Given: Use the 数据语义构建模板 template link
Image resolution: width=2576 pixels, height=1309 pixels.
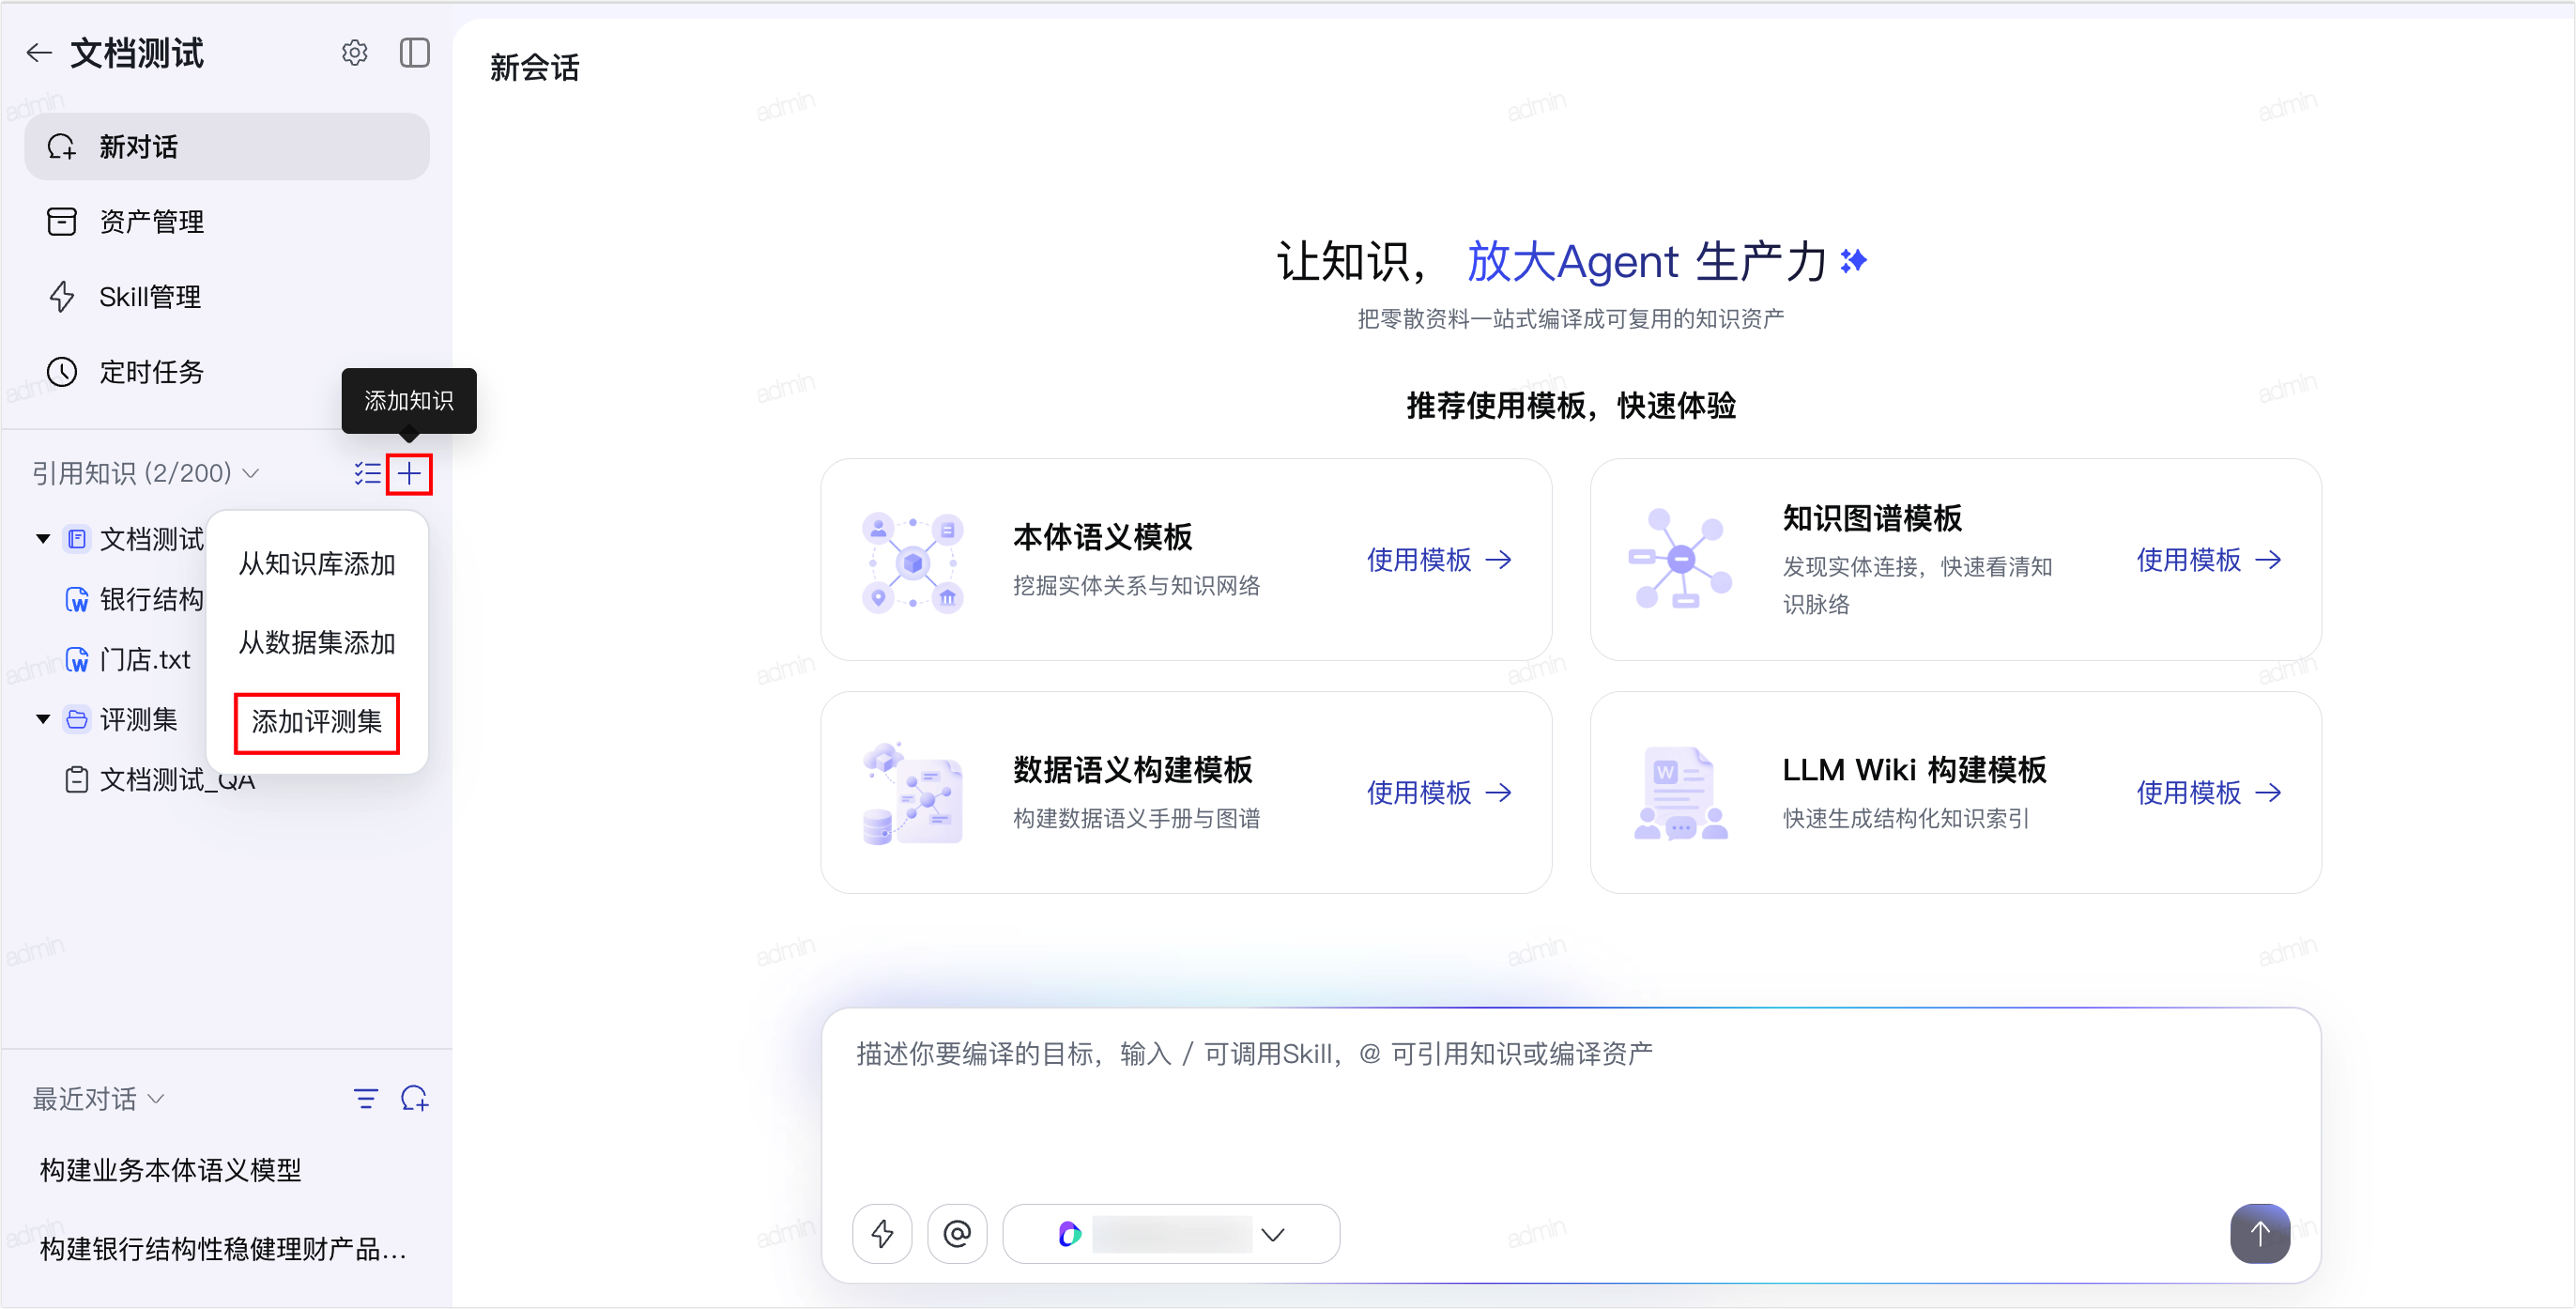Looking at the screenshot, I should 1439,793.
